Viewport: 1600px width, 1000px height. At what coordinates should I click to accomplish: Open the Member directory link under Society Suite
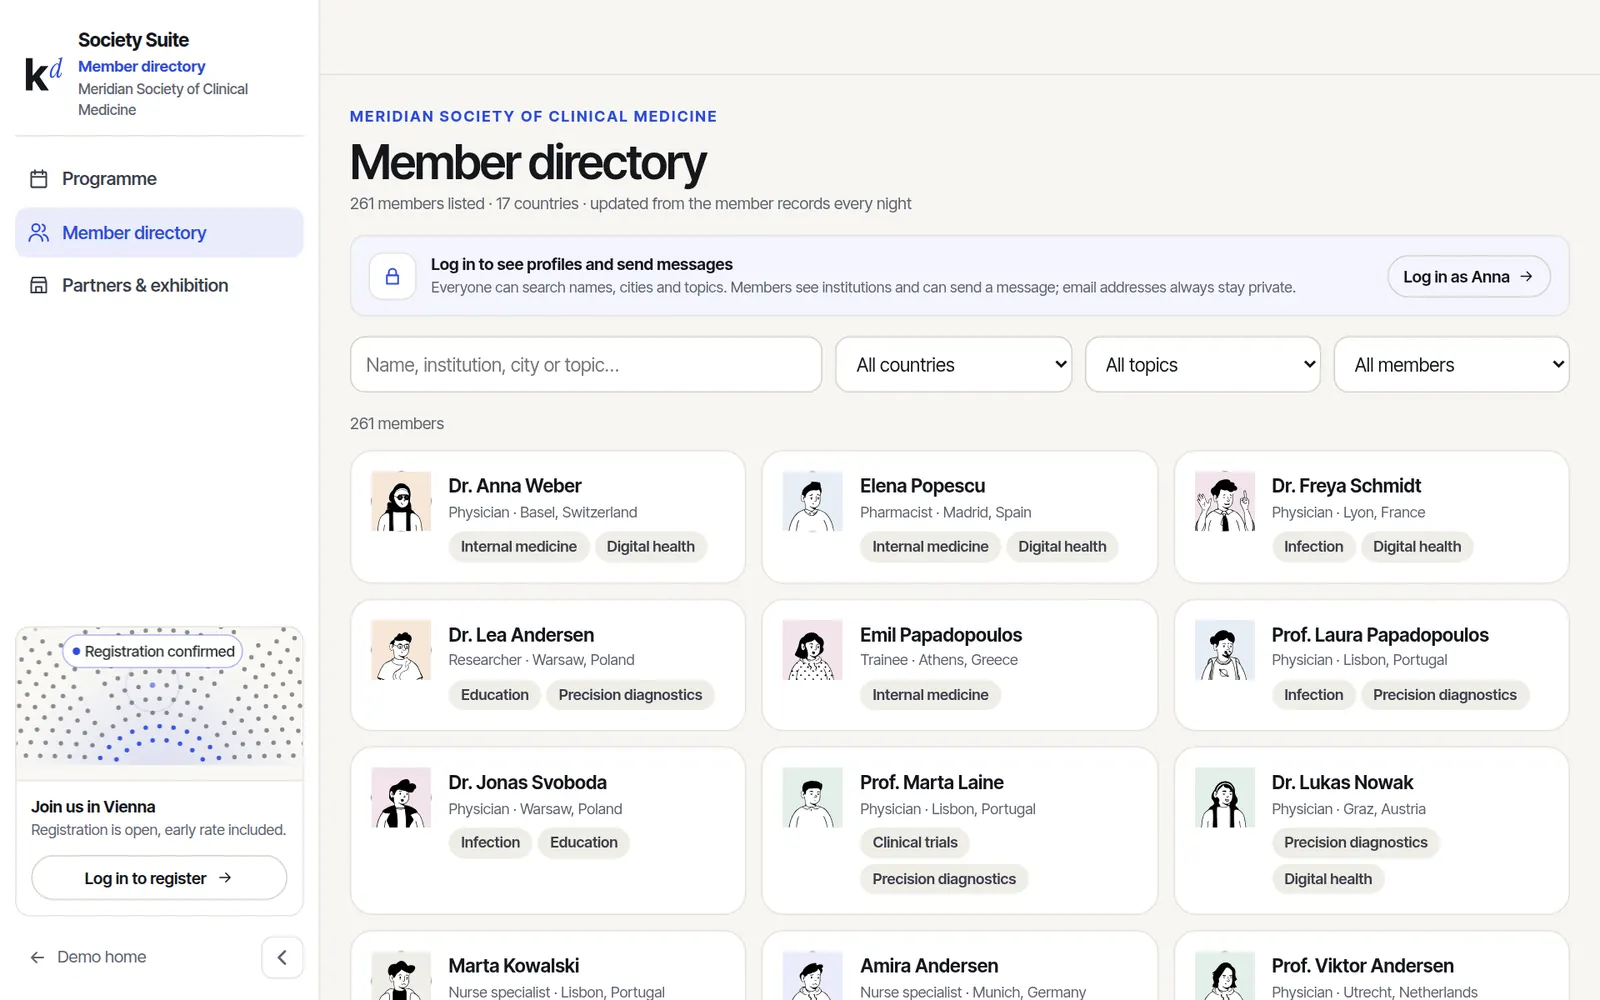pyautogui.click(x=142, y=67)
